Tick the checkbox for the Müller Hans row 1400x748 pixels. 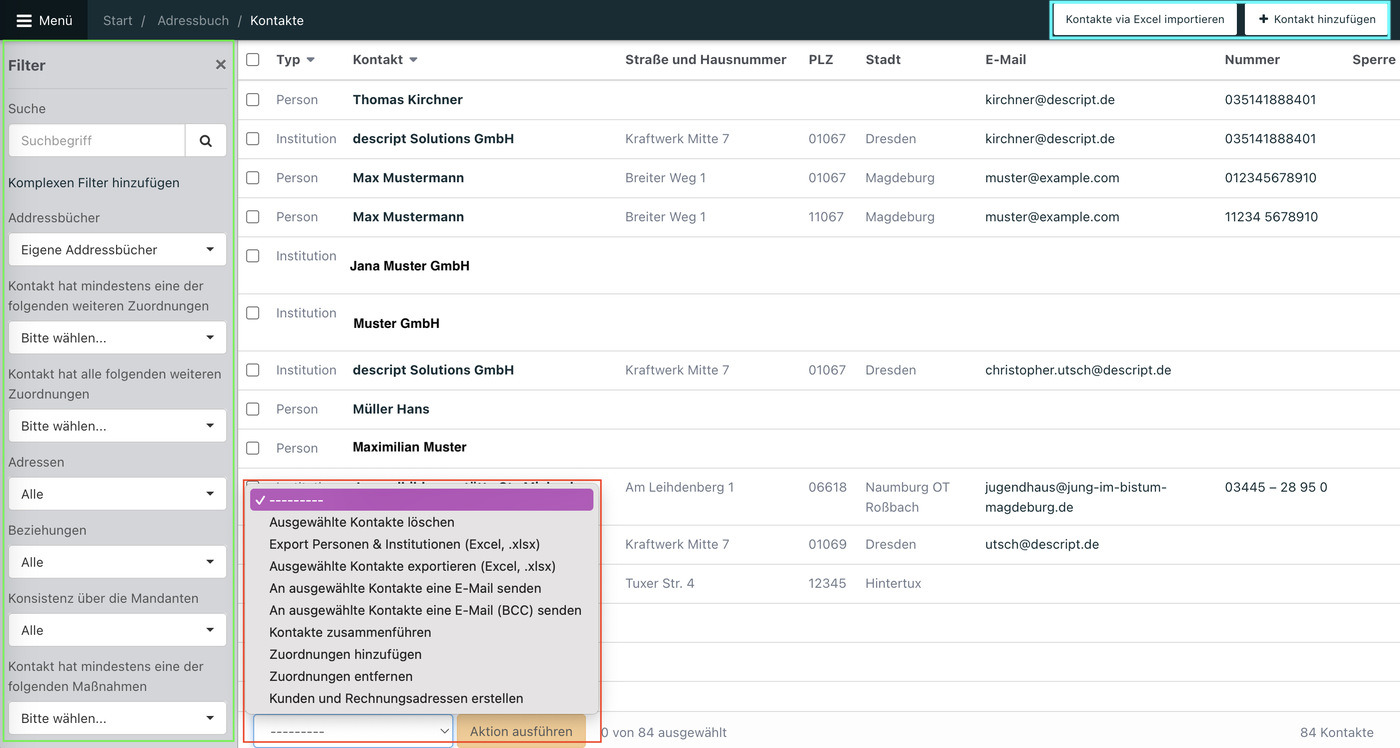coord(253,408)
